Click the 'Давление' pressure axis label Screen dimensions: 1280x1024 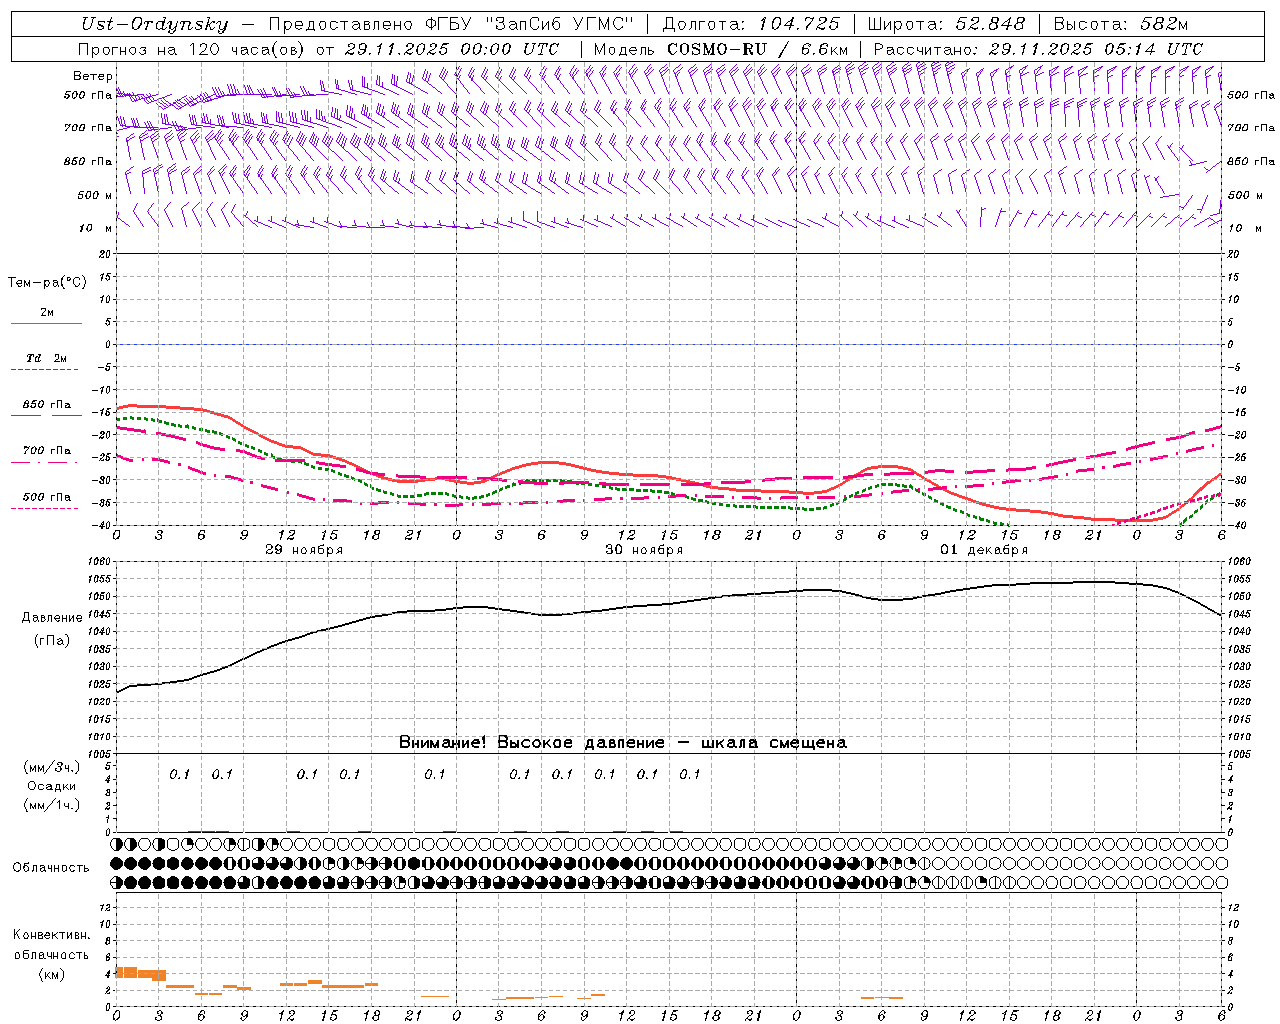click(x=52, y=617)
